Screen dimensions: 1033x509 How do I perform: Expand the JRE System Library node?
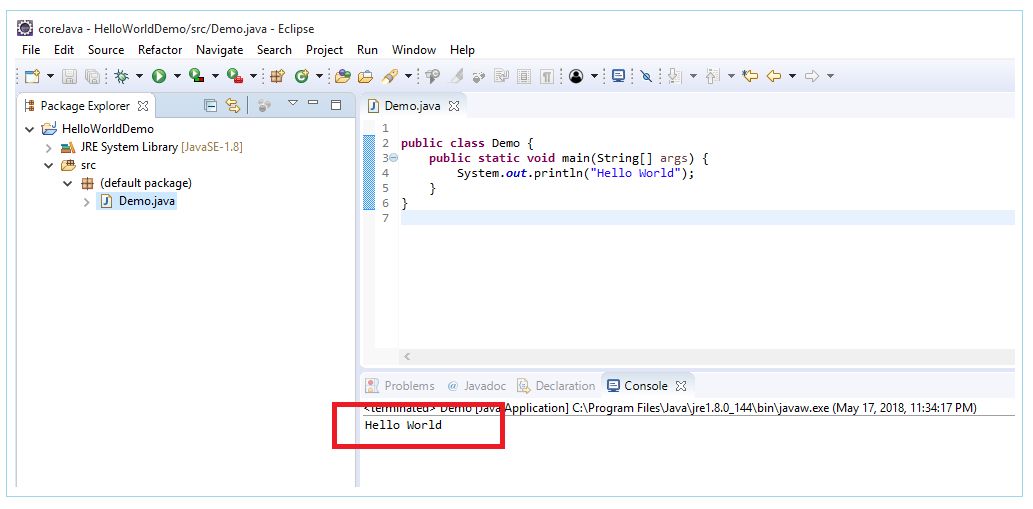pos(48,147)
